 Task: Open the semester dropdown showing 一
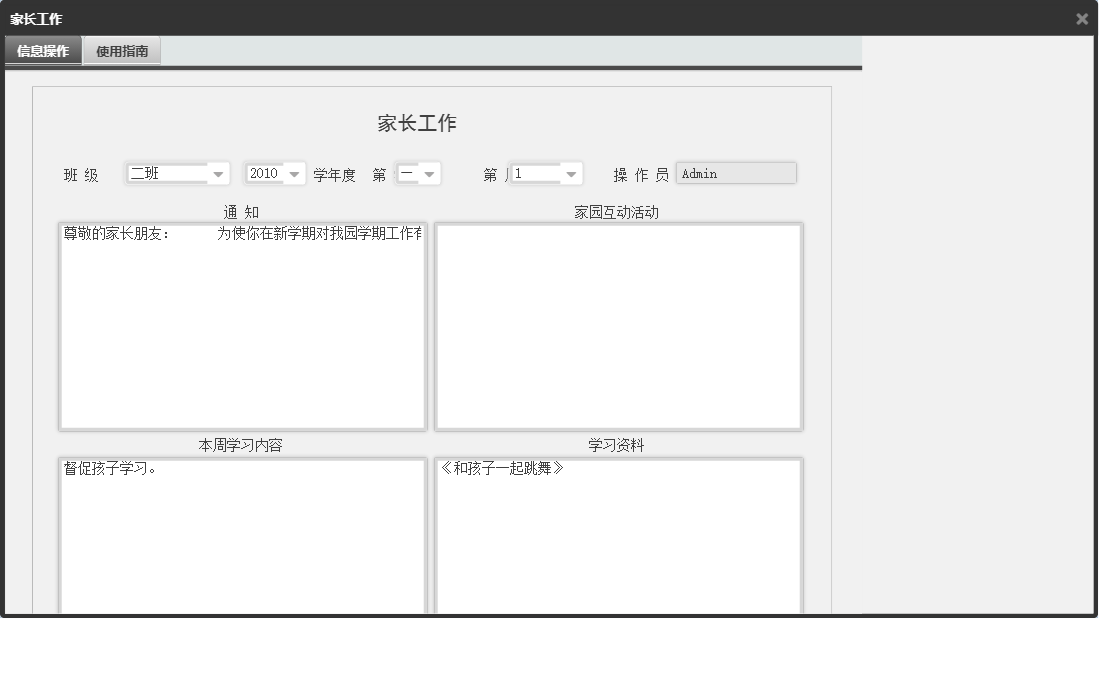[413, 173]
